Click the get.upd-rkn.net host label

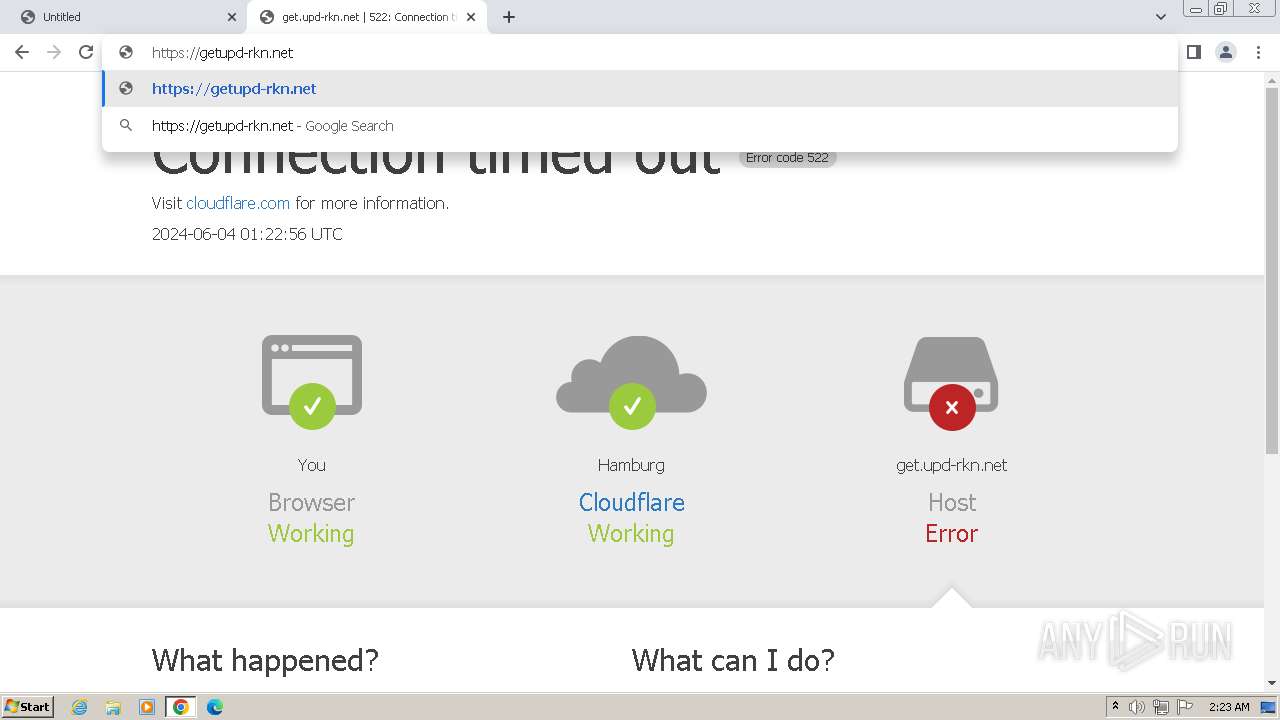click(x=951, y=465)
